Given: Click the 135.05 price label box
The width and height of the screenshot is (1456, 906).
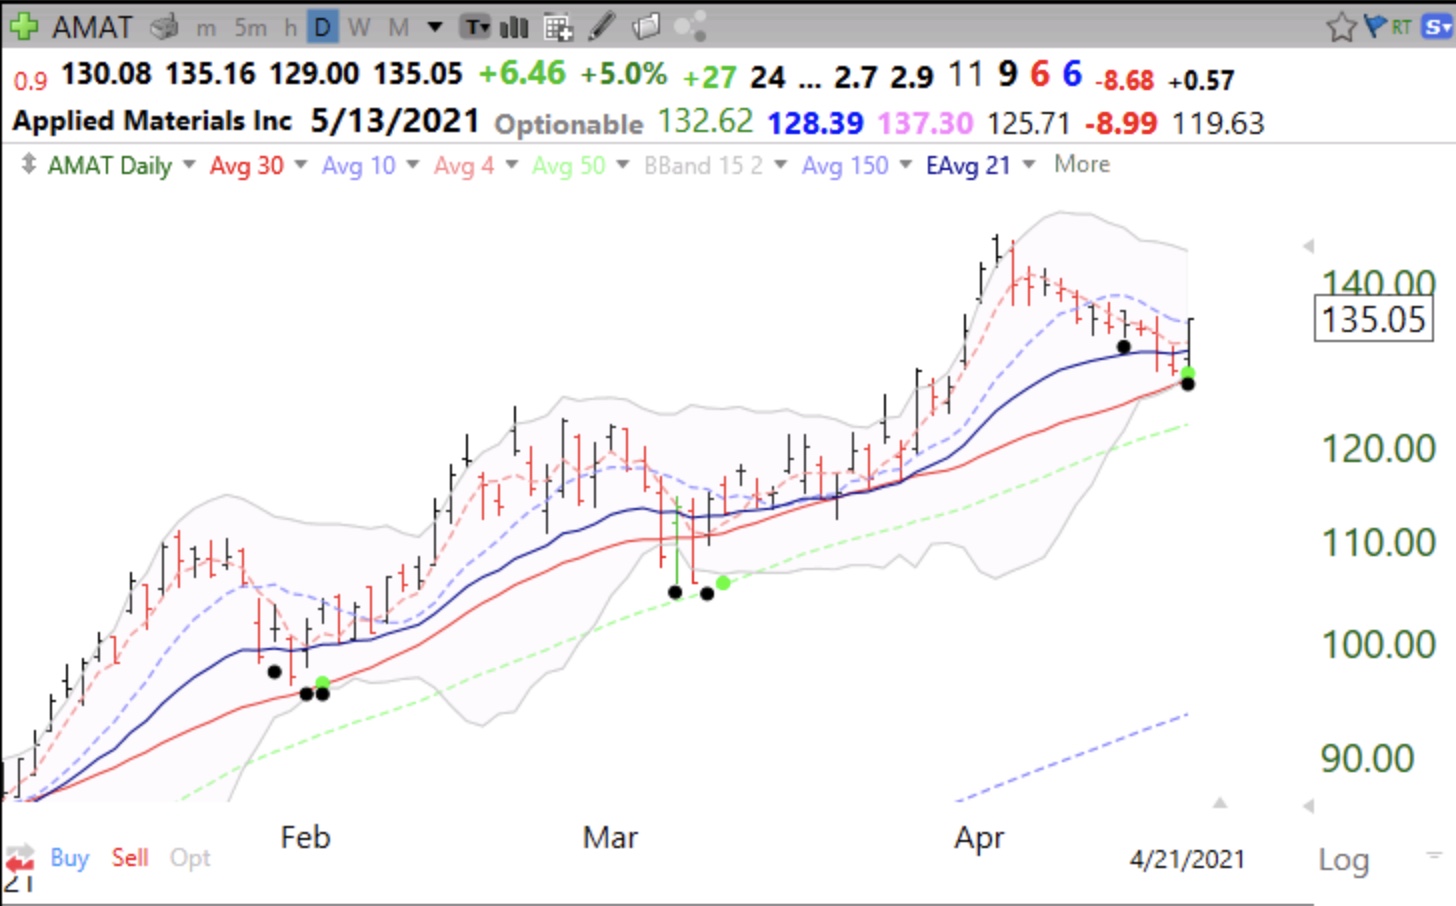Looking at the screenshot, I should (x=1373, y=320).
